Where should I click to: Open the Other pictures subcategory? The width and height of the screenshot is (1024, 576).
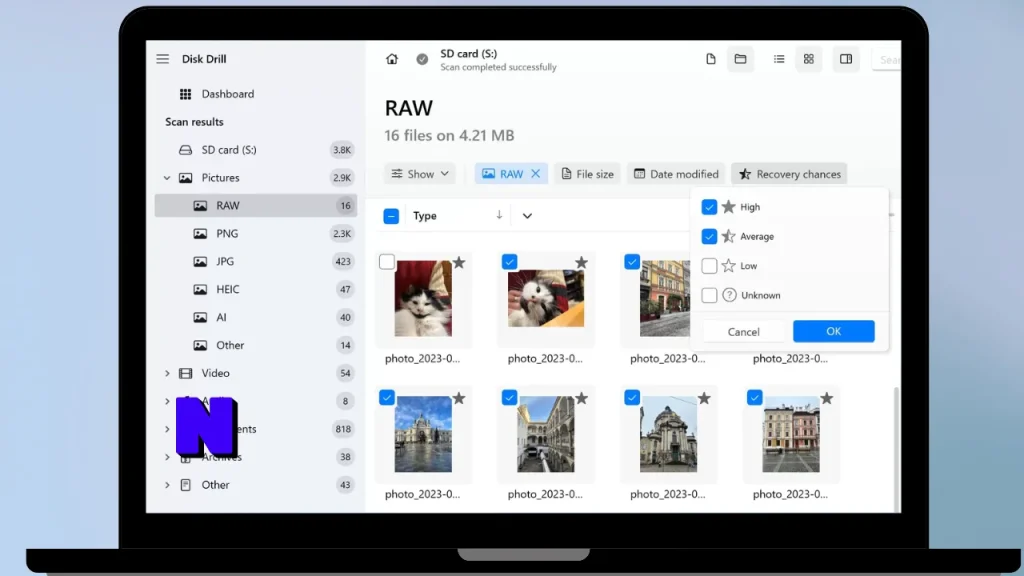click(256, 345)
